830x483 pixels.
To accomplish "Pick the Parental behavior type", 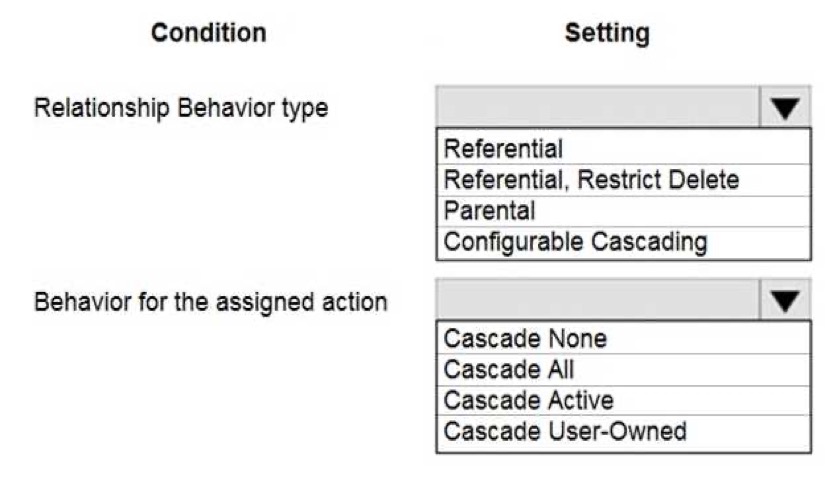I will pyautogui.click(x=624, y=211).
